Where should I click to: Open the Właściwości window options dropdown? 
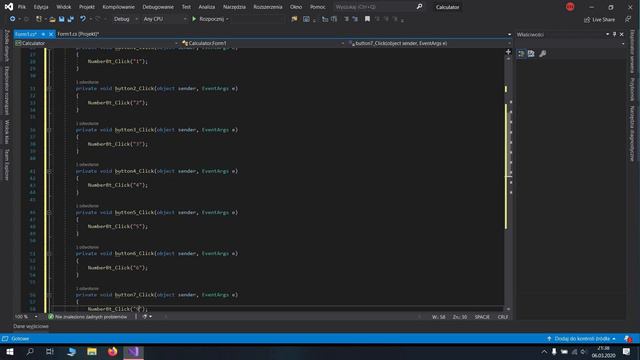(607, 34)
